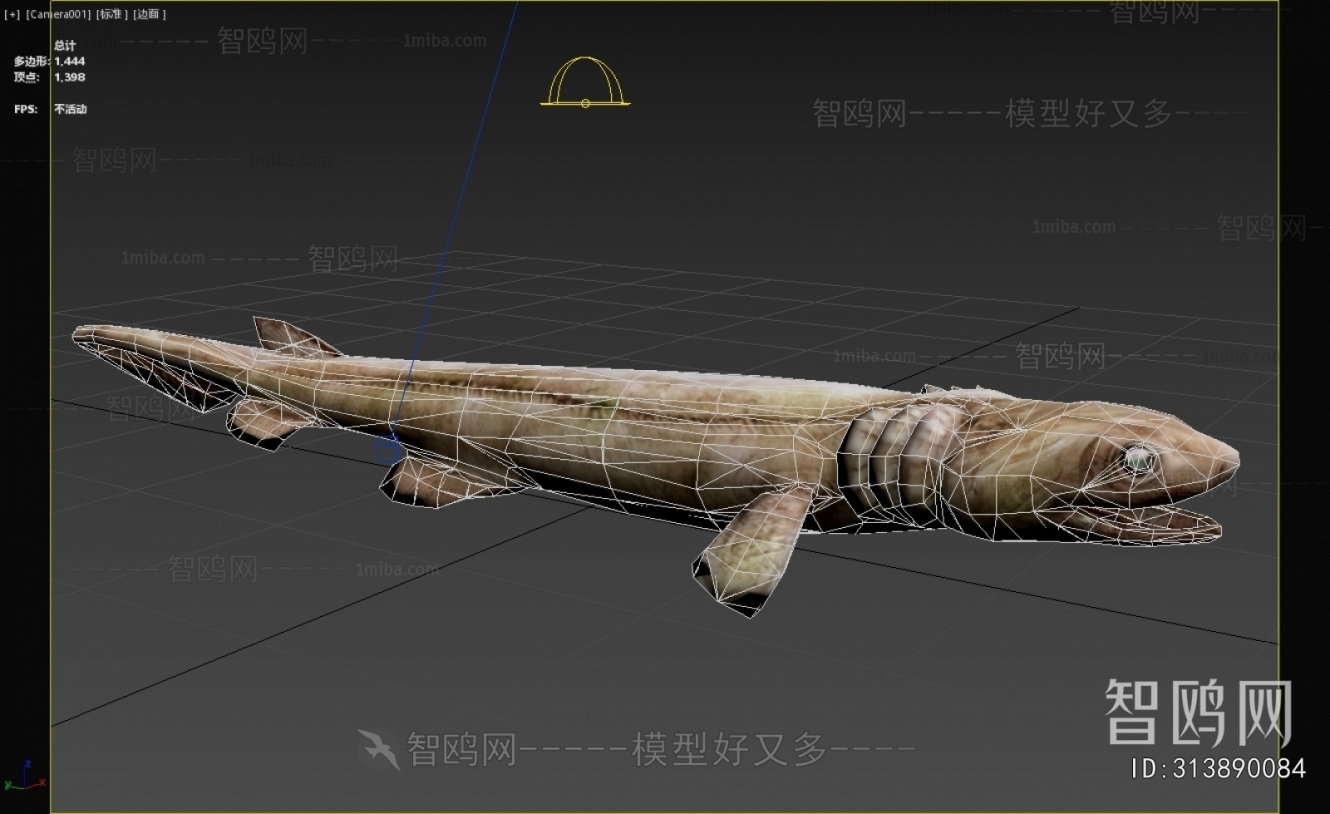Screen dimensions: 1330x814
Task: Open the [标准] shading quality menu
Action: 112,14
